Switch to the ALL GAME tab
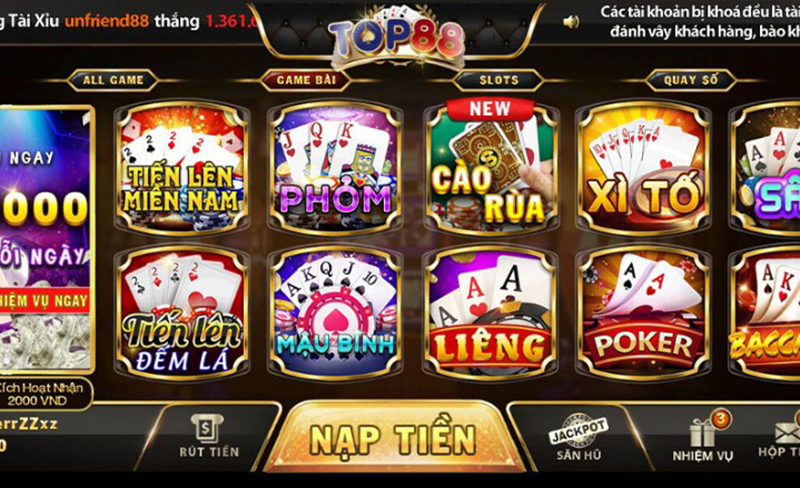The height and width of the screenshot is (488, 800). click(x=113, y=80)
